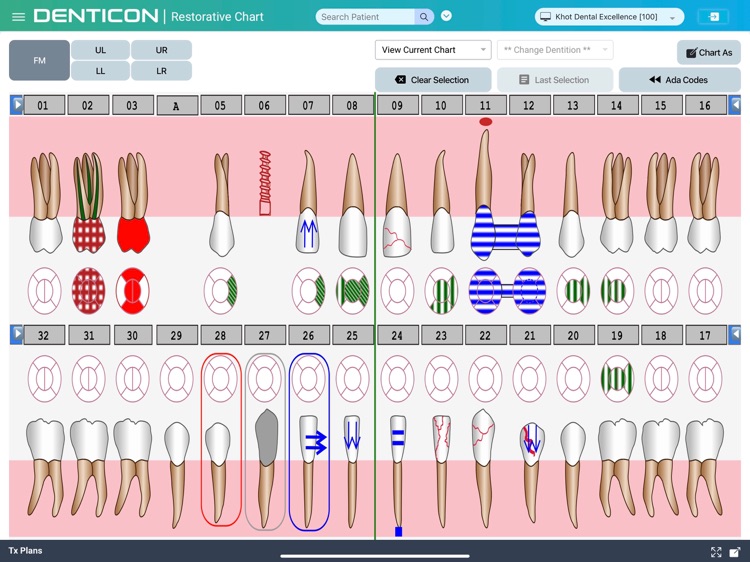Expand the upper row right arrow
The image size is (750, 562).
734,105
